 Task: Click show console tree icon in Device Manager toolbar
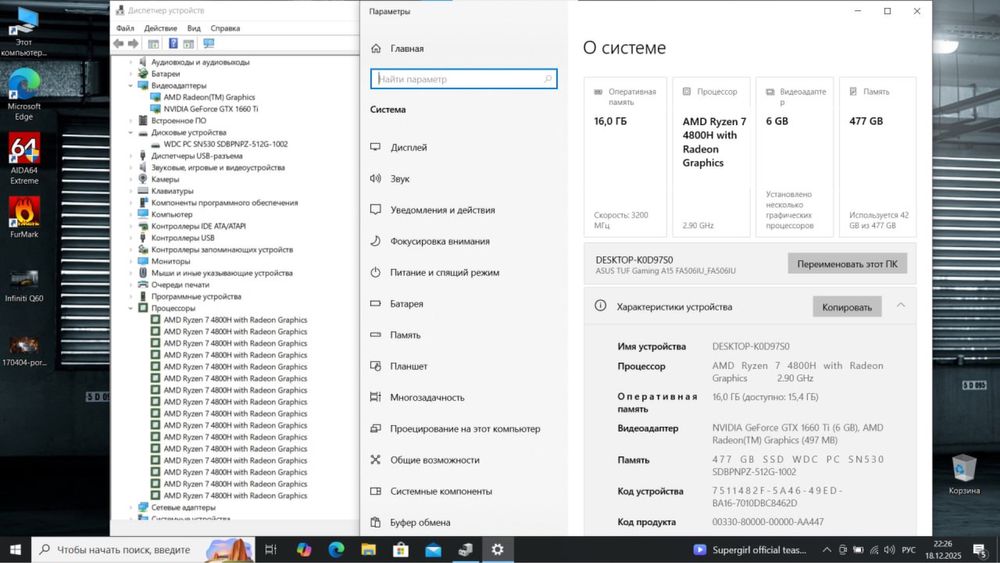[x=153, y=43]
